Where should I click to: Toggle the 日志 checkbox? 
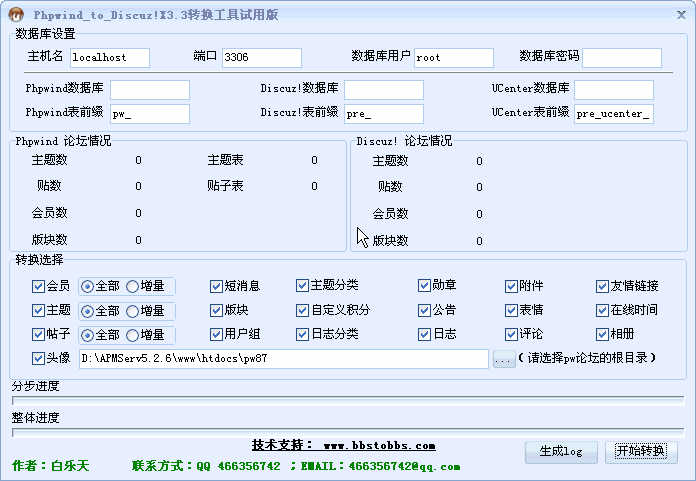tap(424, 334)
